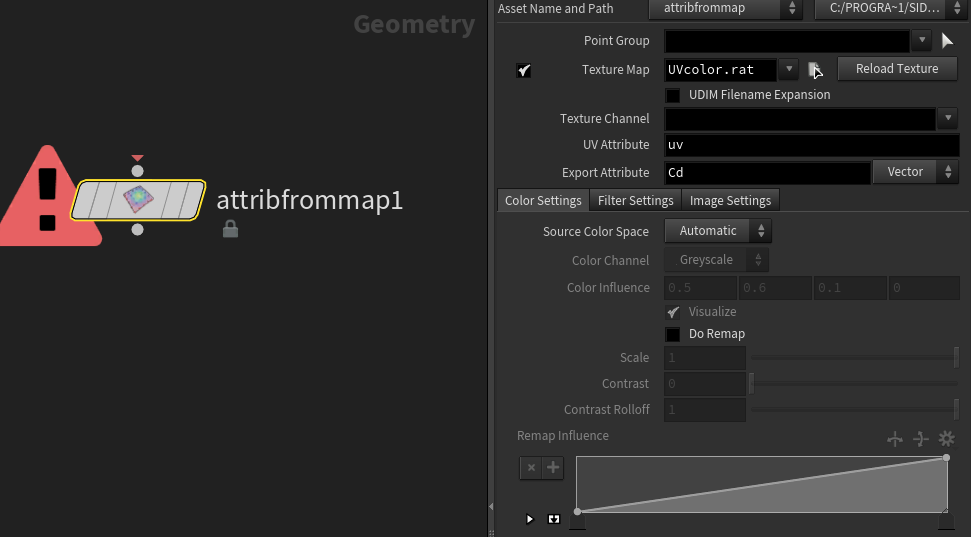Screen dimensions: 971x537
Task: Click the attribfrommap1 node icon
Action: coord(138,200)
